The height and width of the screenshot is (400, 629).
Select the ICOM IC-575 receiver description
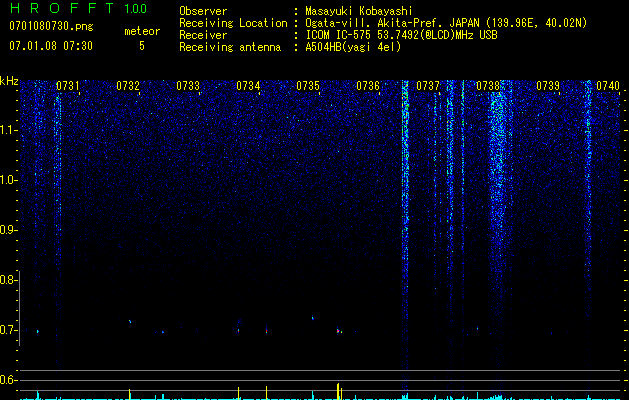tap(401, 35)
